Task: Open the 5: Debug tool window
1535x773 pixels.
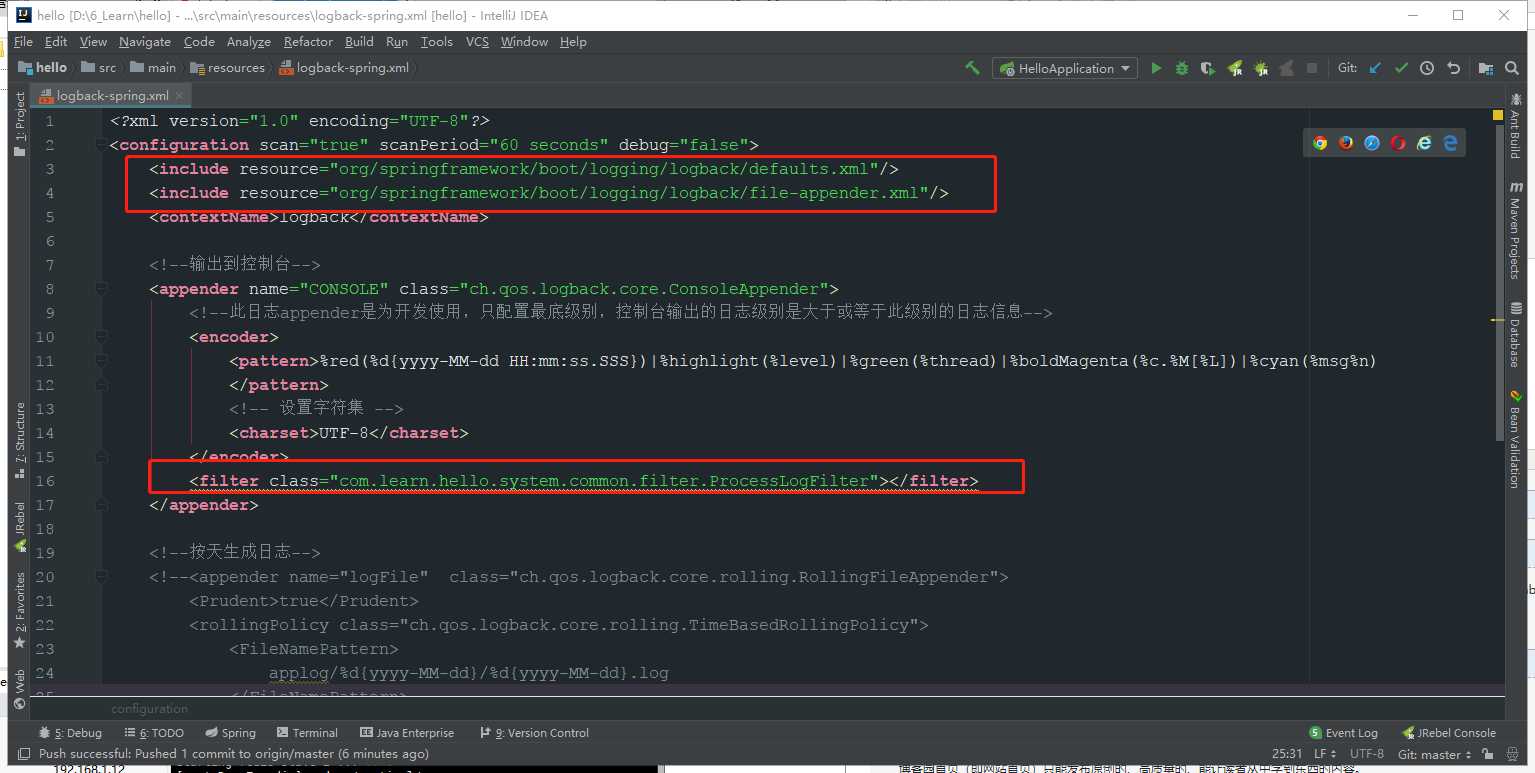Action: (70, 733)
